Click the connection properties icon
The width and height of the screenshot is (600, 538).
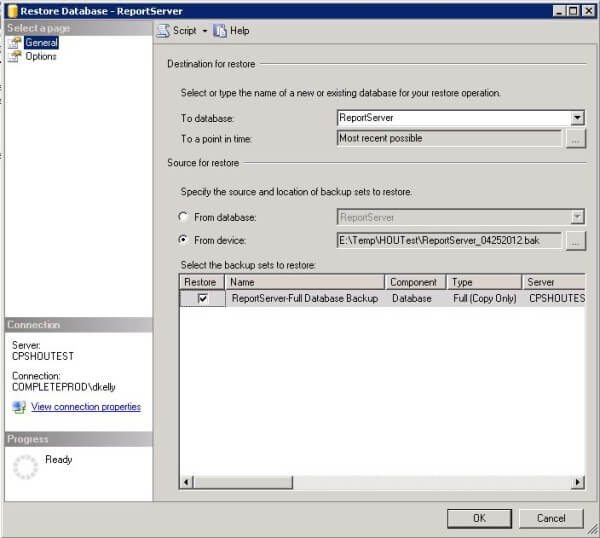(x=19, y=407)
